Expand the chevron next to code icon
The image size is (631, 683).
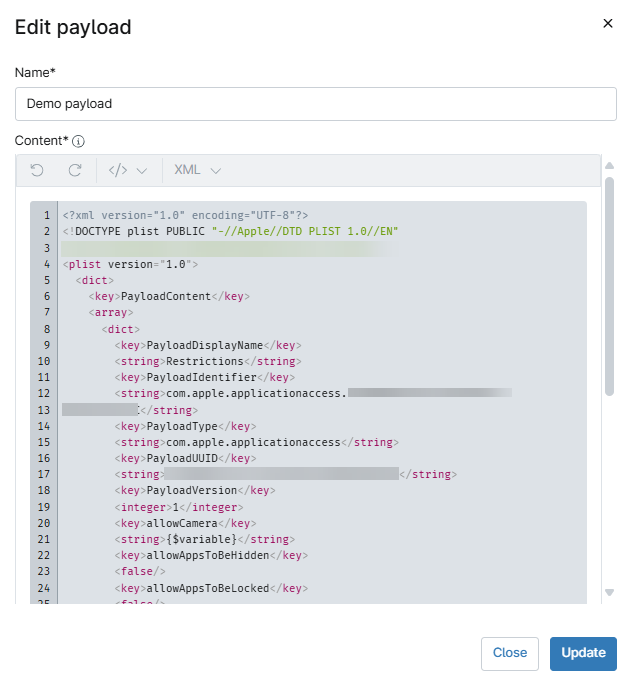(x=142, y=171)
